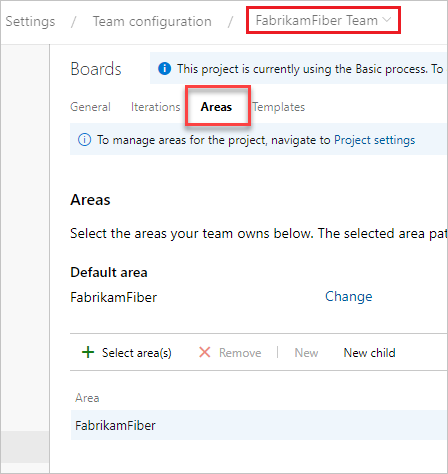
Task: Click the FabrikamFiber default area name
Action: tap(114, 297)
